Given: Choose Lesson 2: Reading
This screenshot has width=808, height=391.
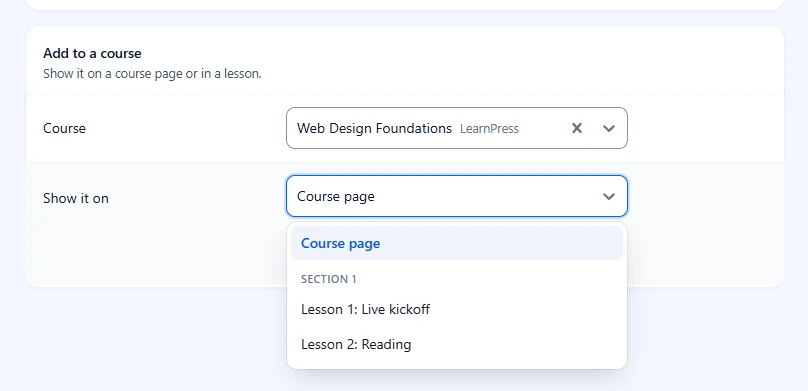Looking at the screenshot, I should (x=457, y=344).
